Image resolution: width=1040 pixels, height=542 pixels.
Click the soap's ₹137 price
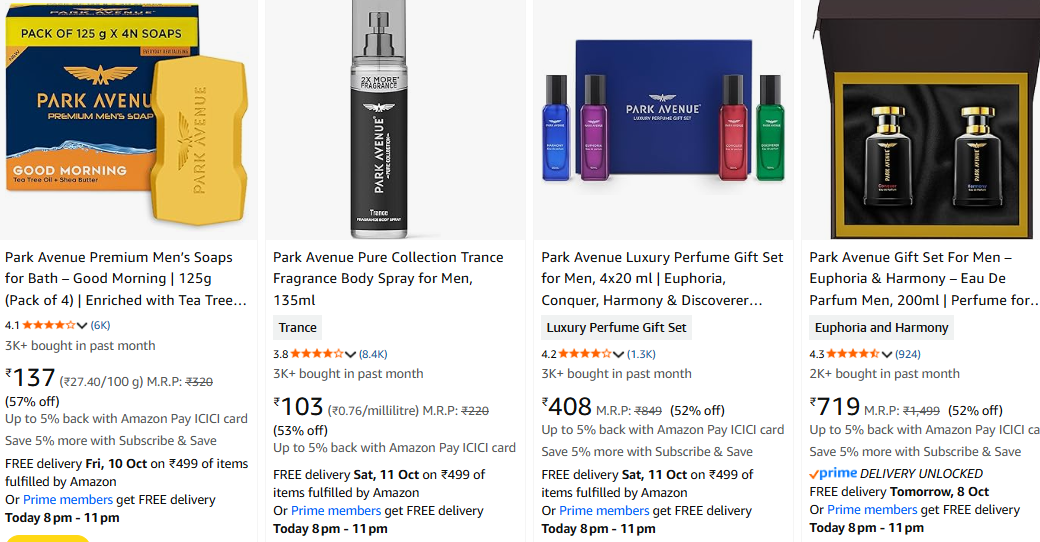[31, 378]
